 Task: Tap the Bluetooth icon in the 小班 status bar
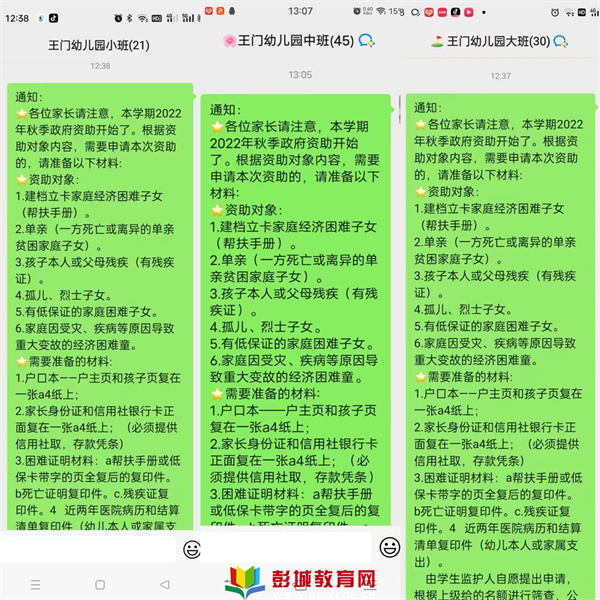(129, 18)
